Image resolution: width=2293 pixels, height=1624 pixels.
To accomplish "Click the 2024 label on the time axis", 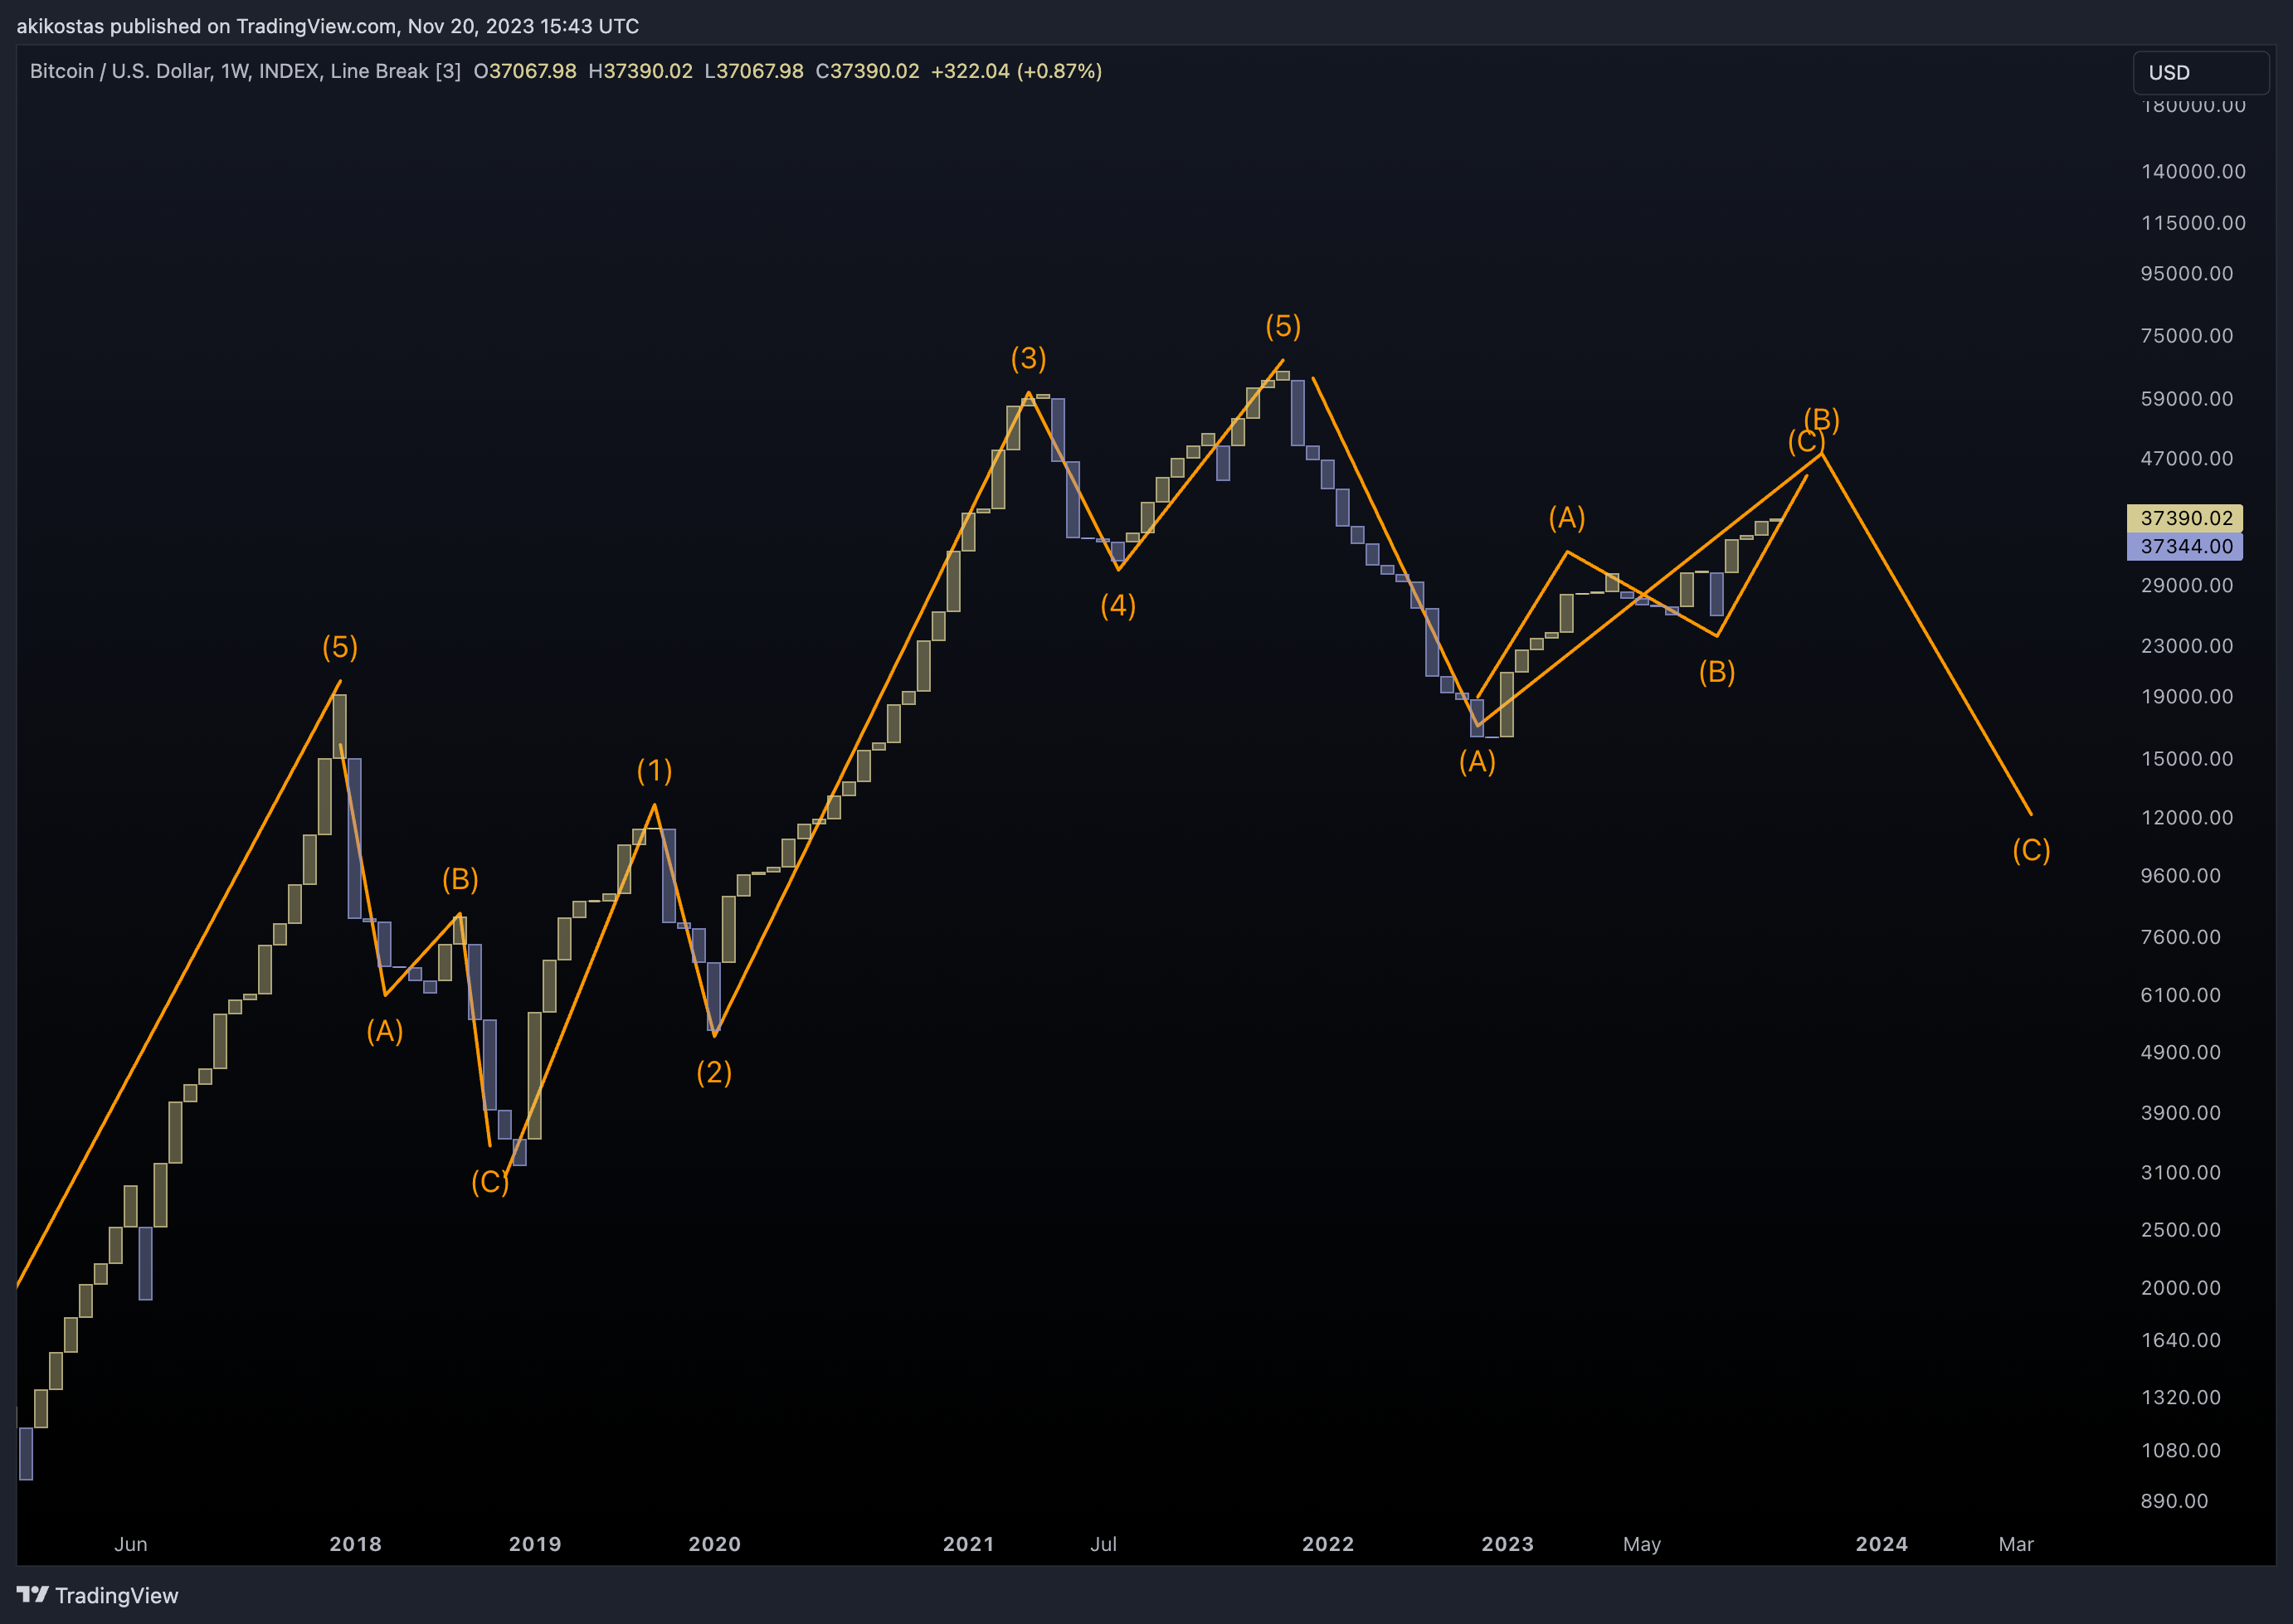I will coord(1882,1544).
